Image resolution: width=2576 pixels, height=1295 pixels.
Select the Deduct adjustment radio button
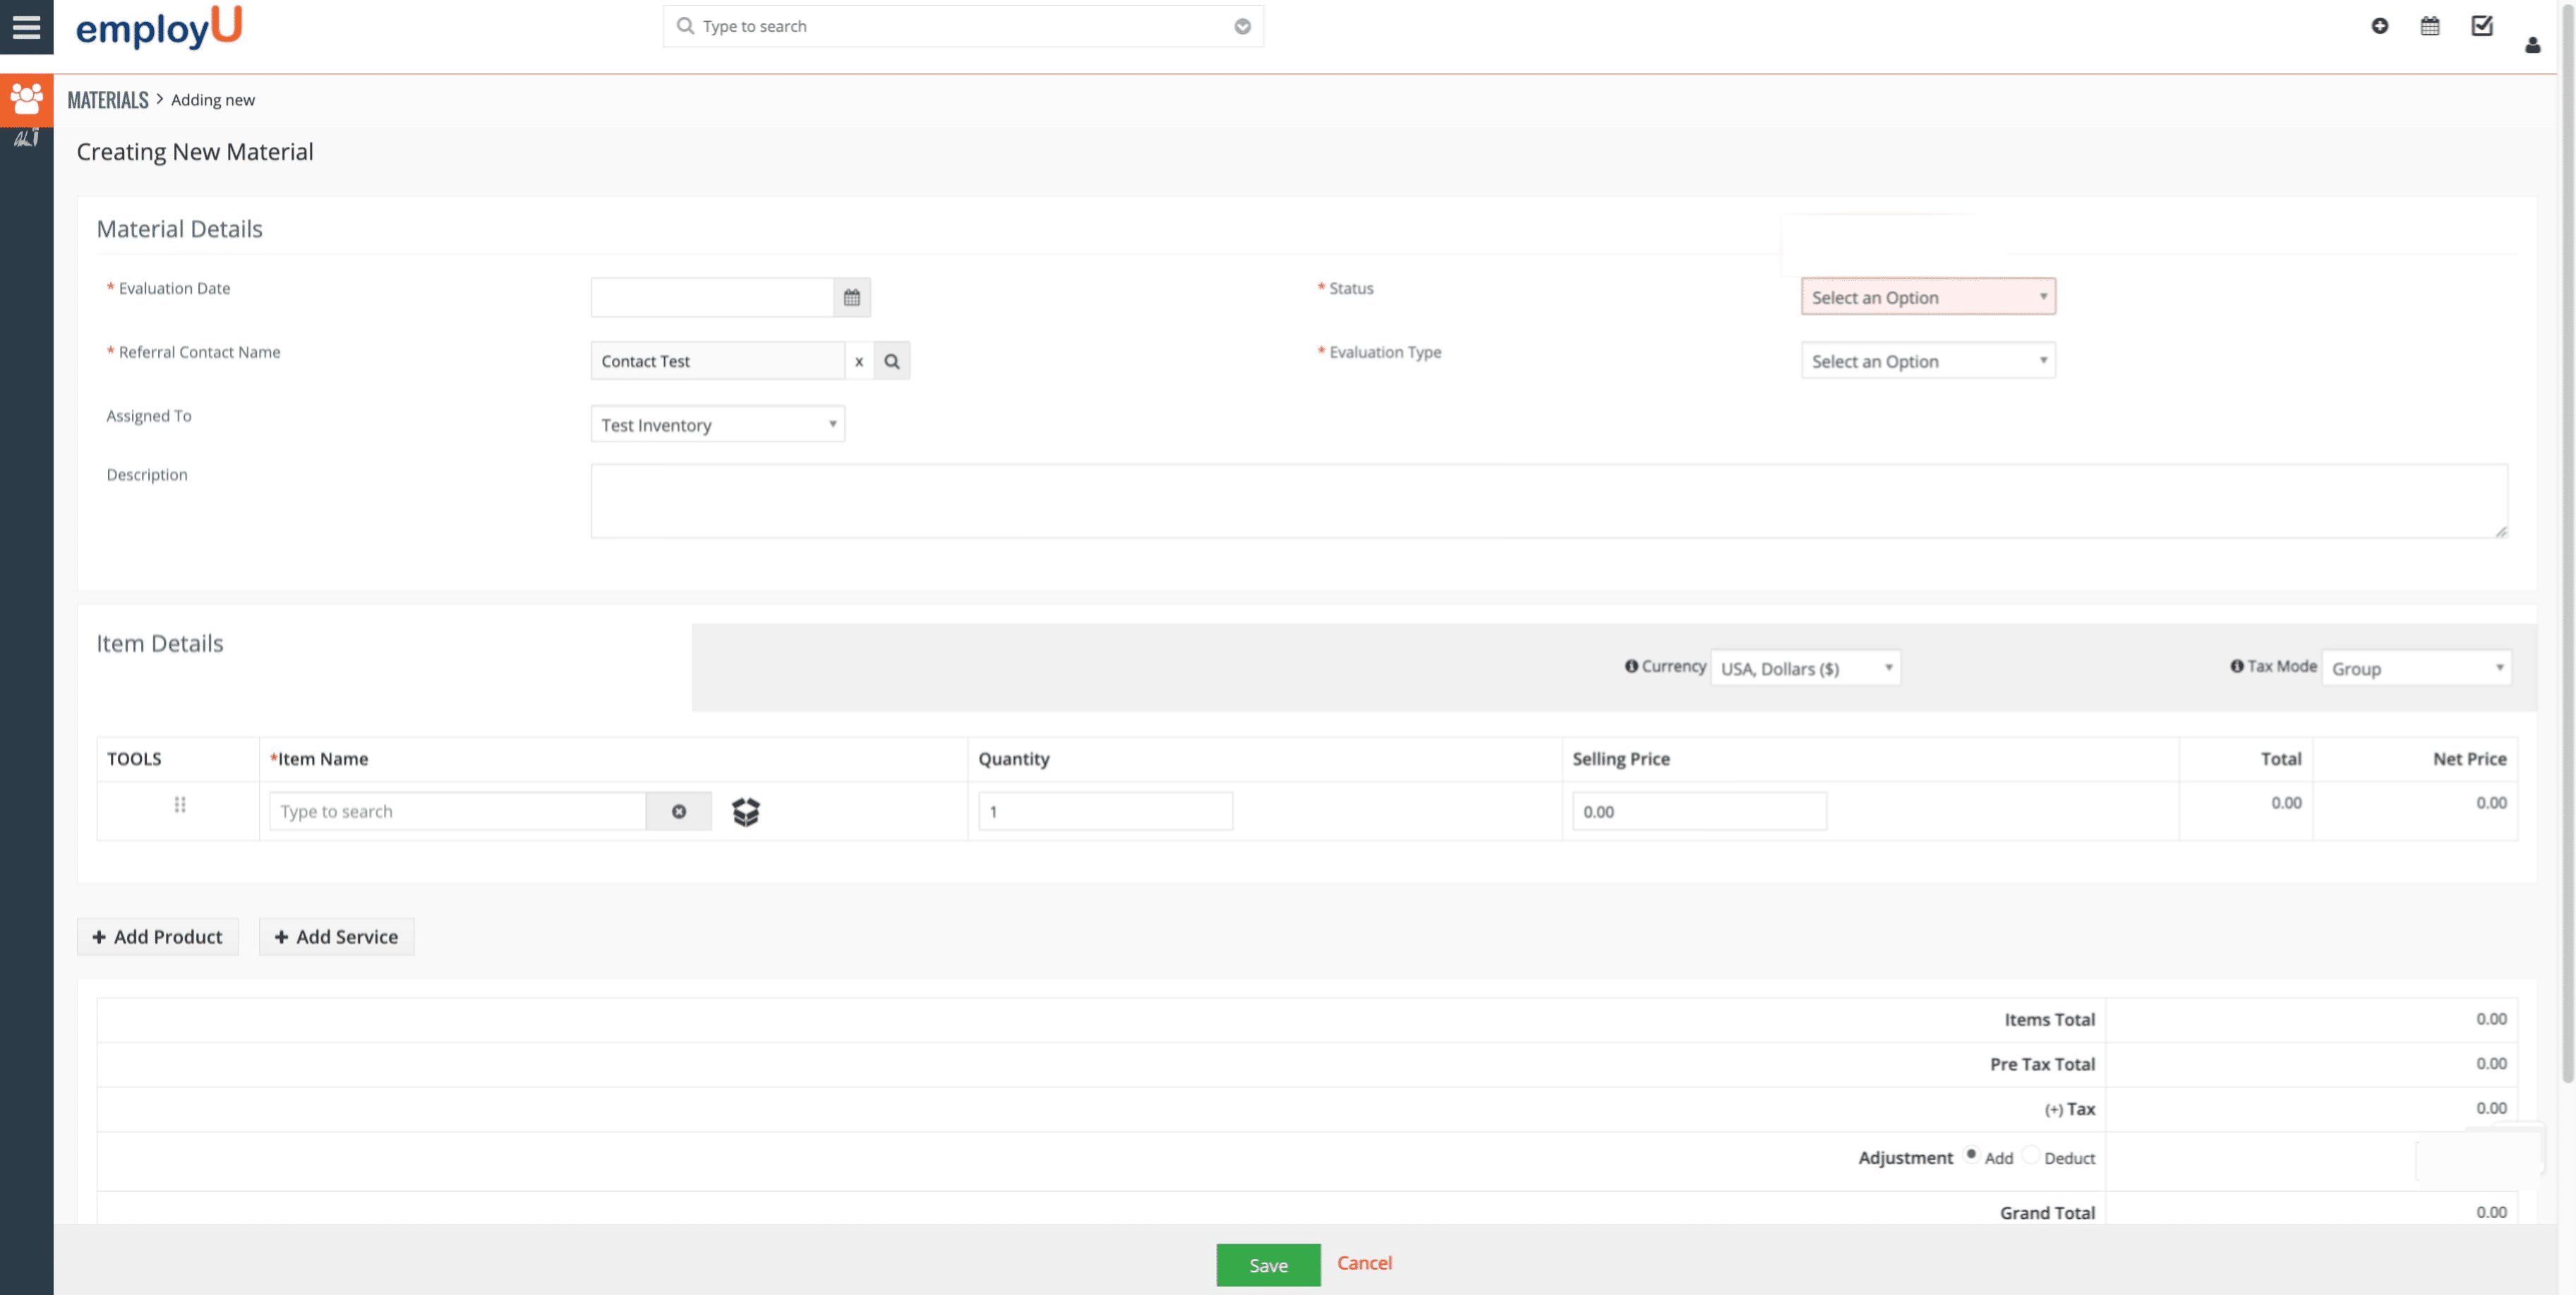[x=2030, y=1154]
